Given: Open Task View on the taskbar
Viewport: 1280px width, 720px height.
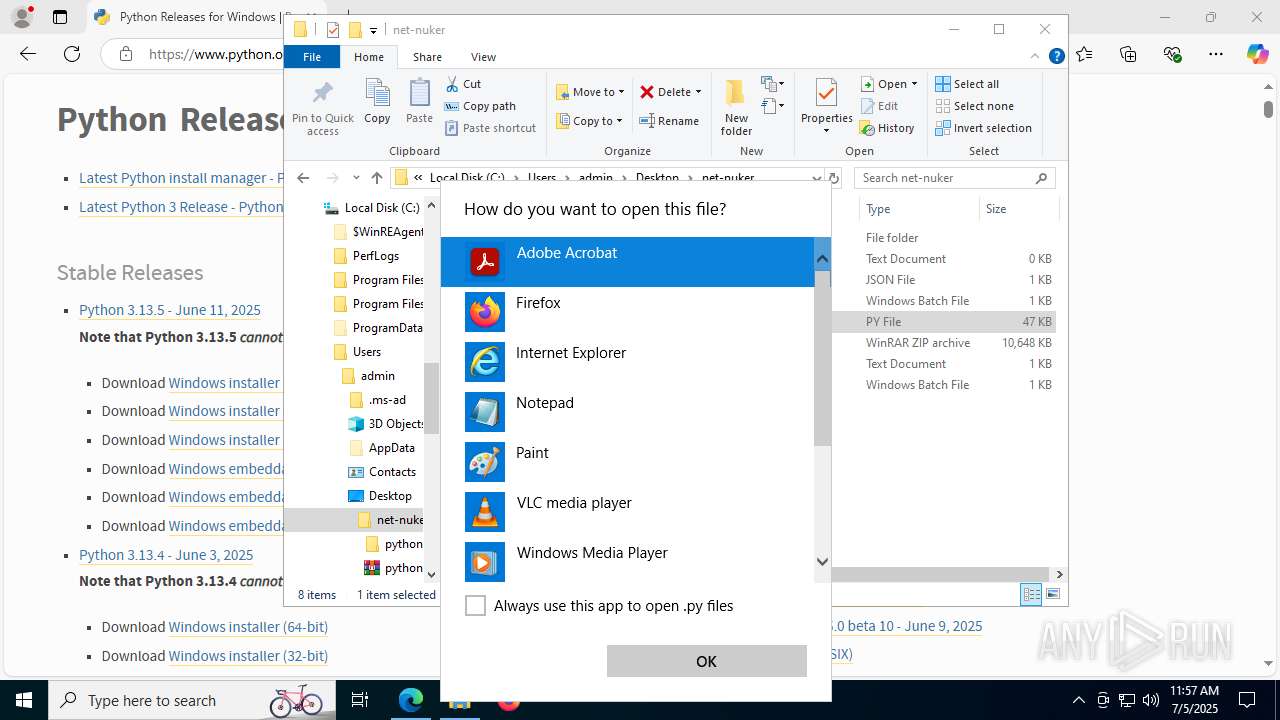Looking at the screenshot, I should pyautogui.click(x=360, y=700).
